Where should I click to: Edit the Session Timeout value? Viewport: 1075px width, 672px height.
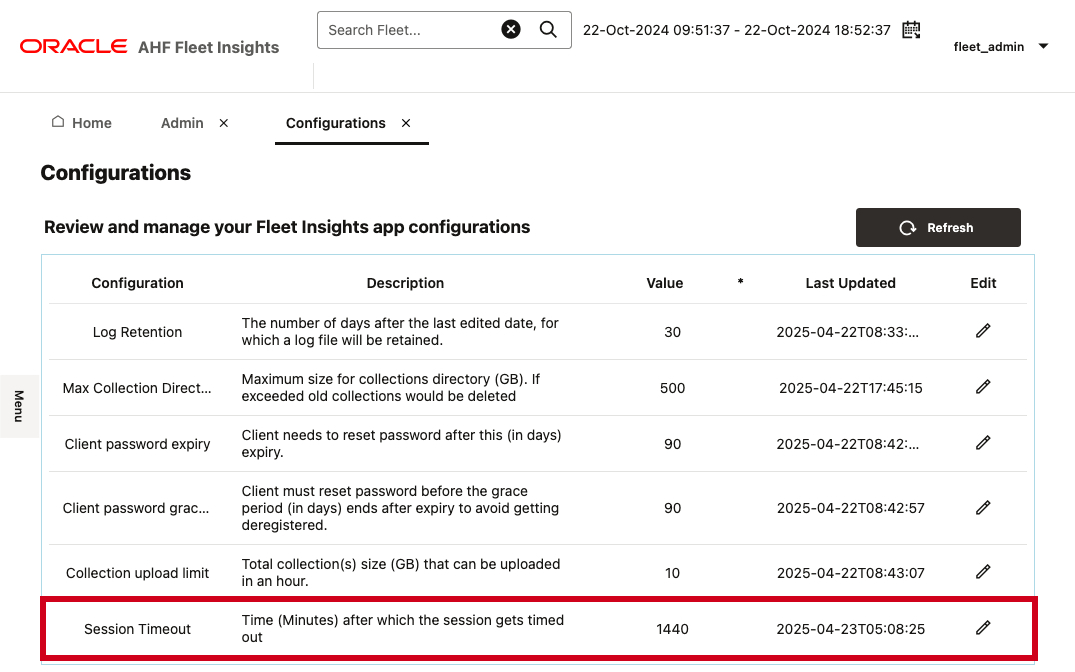983,628
